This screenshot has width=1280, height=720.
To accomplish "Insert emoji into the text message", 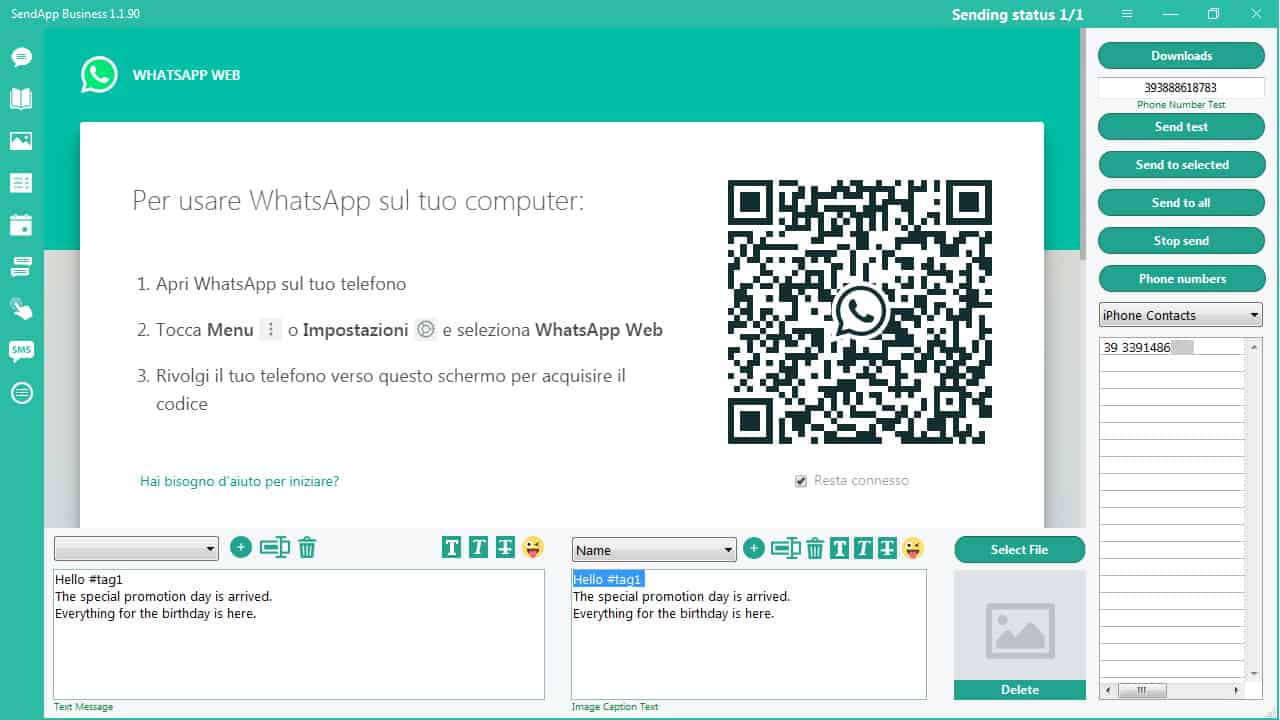I will 533,548.
